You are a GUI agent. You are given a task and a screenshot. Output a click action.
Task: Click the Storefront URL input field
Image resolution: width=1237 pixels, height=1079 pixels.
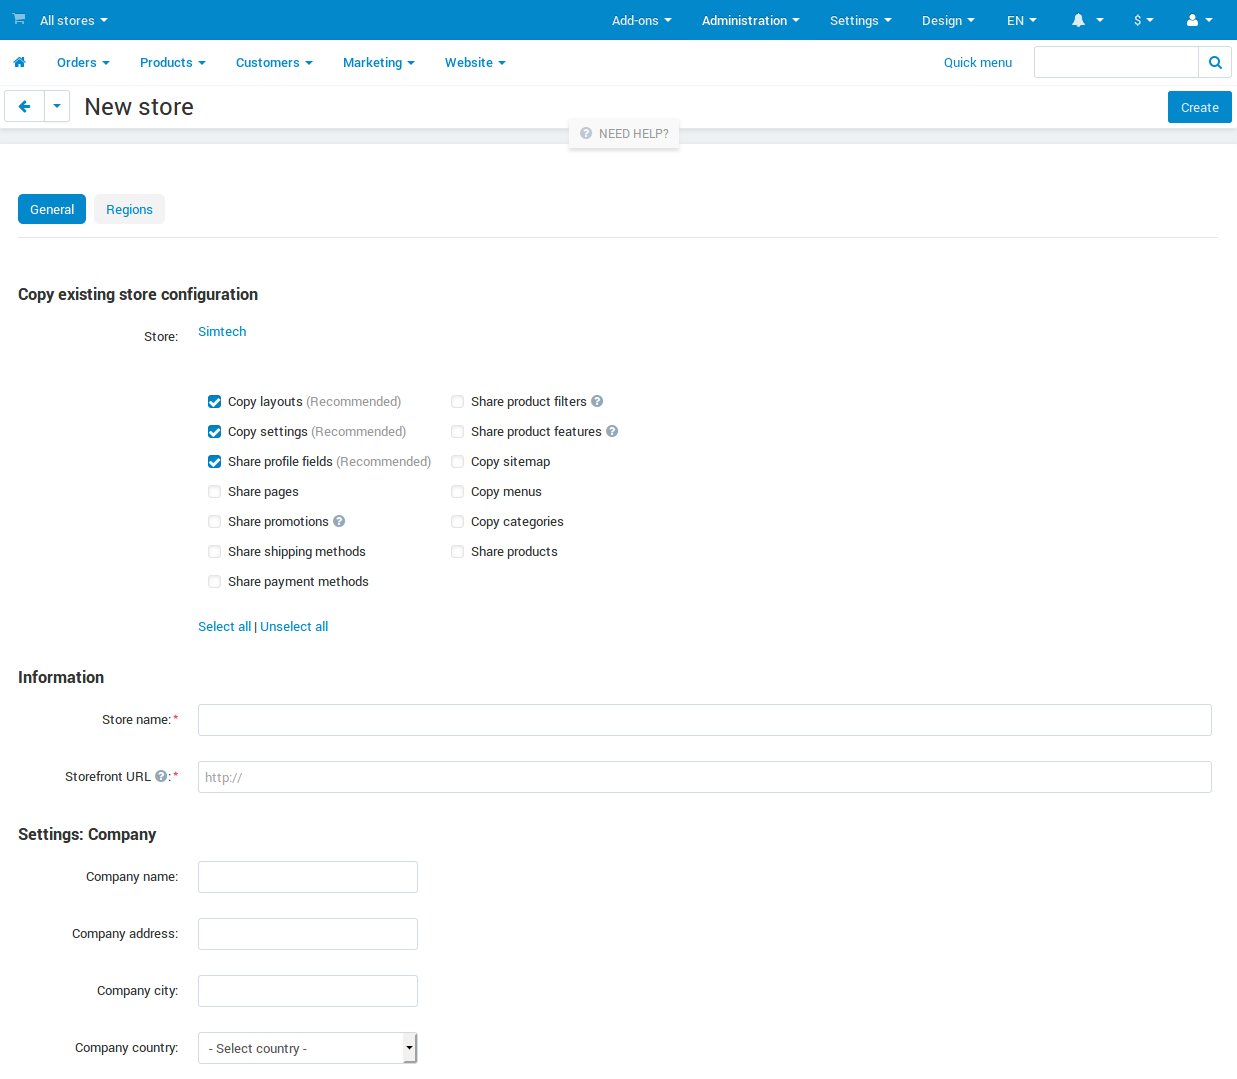point(705,777)
